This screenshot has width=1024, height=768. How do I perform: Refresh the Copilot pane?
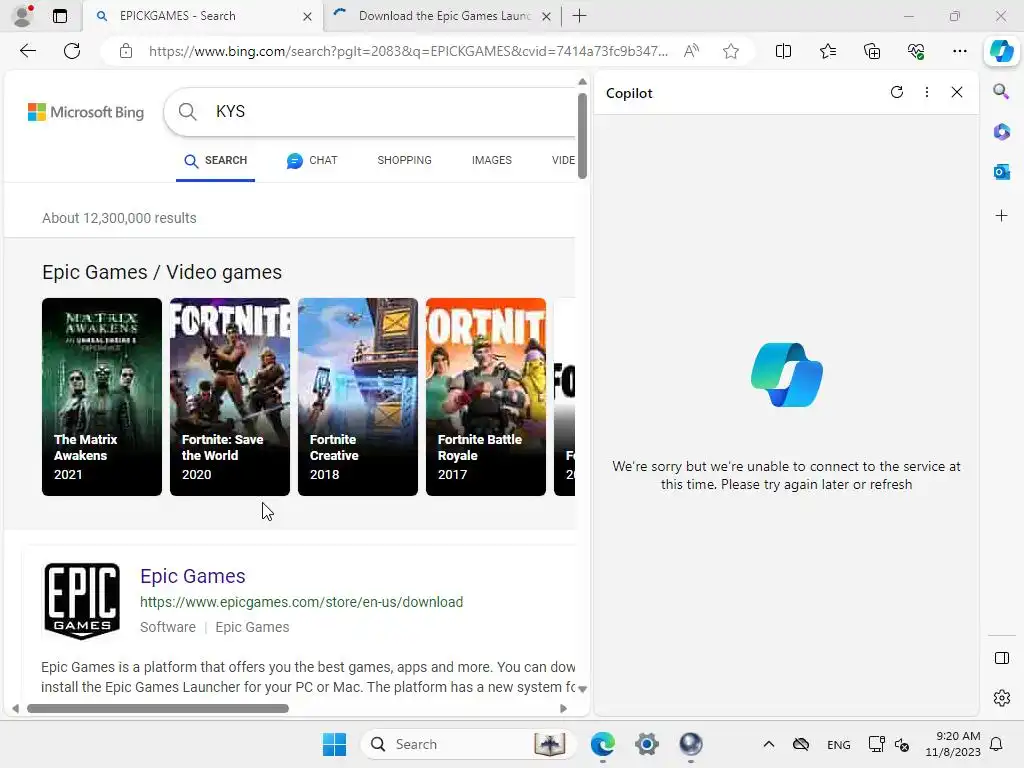(897, 92)
